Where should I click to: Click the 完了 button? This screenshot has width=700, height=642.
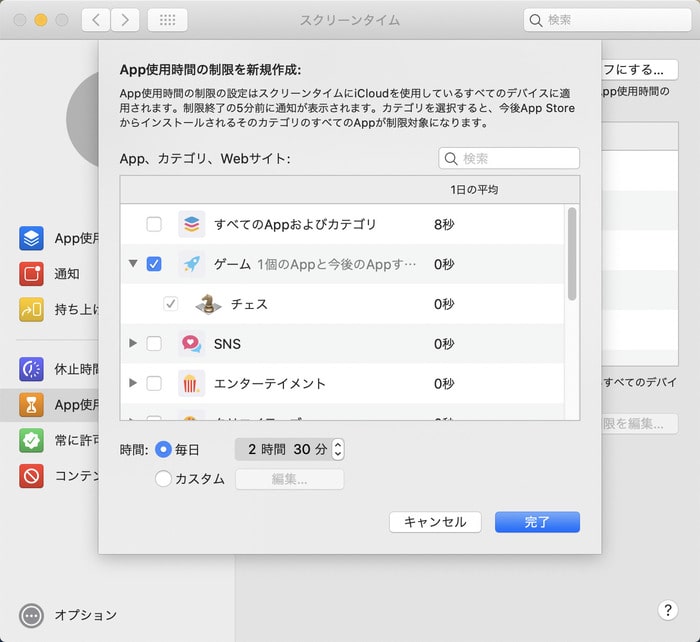[537, 522]
